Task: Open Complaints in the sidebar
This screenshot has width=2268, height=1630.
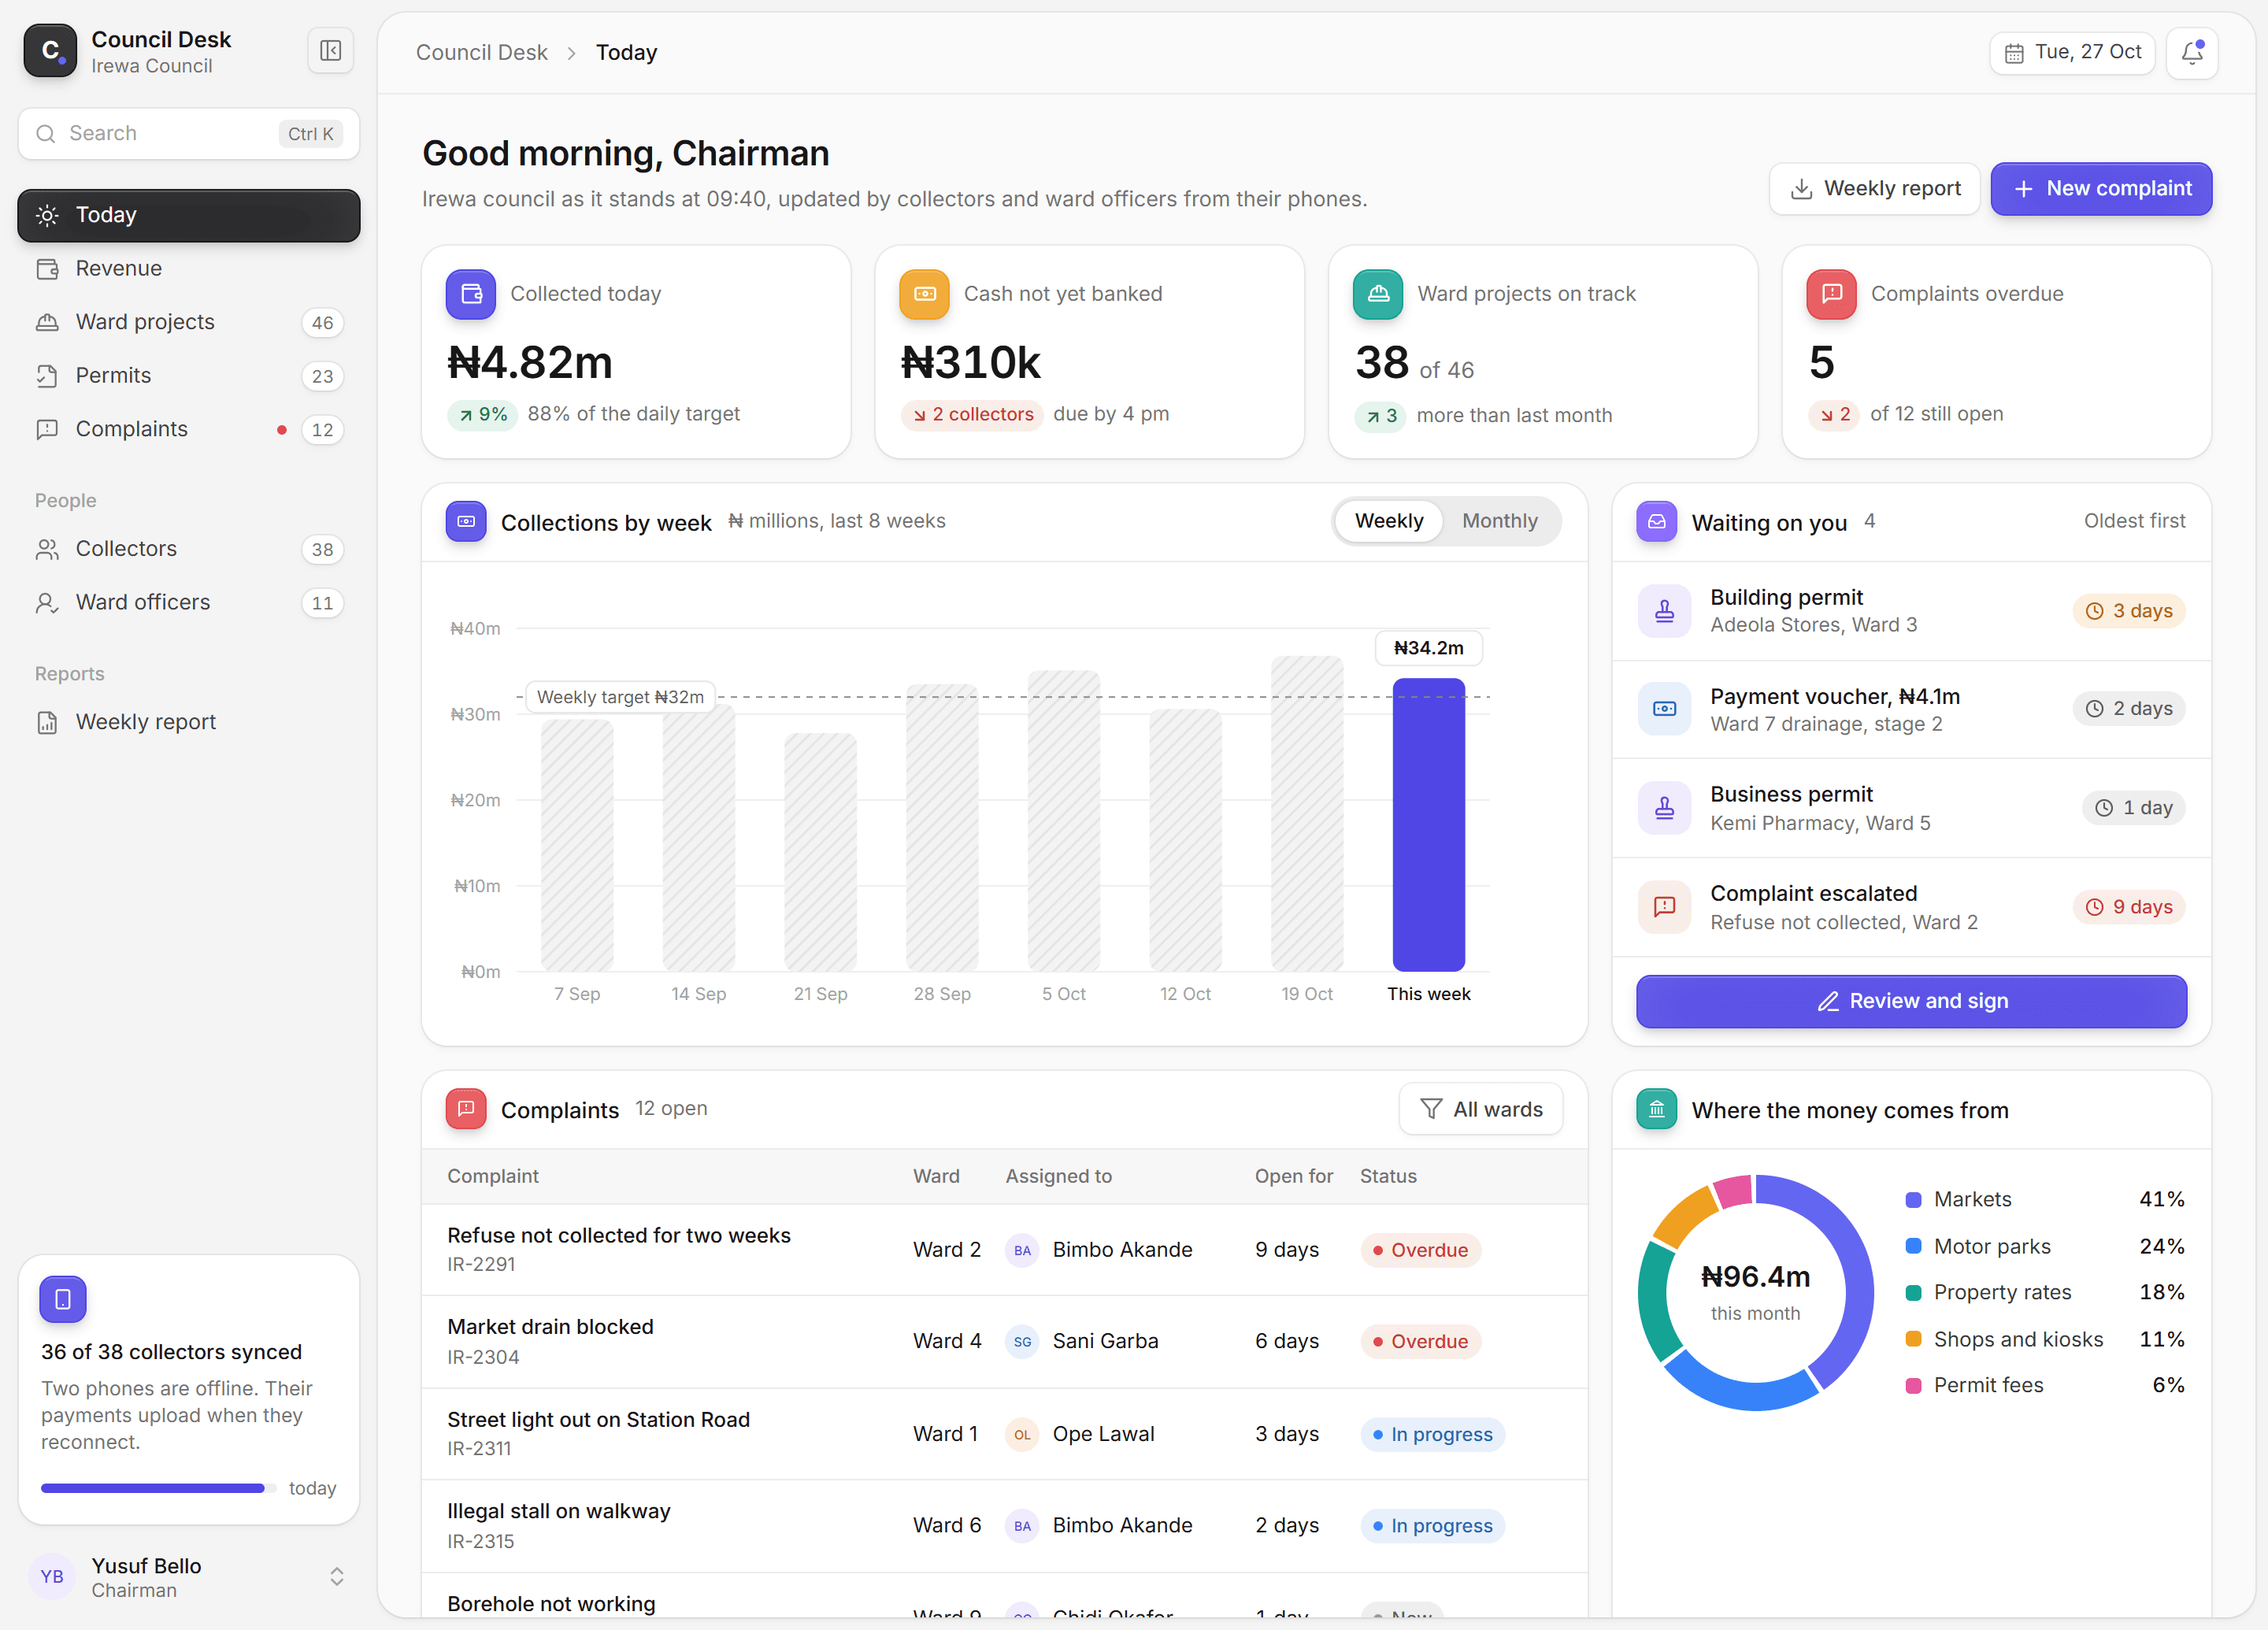Action: pos(188,430)
